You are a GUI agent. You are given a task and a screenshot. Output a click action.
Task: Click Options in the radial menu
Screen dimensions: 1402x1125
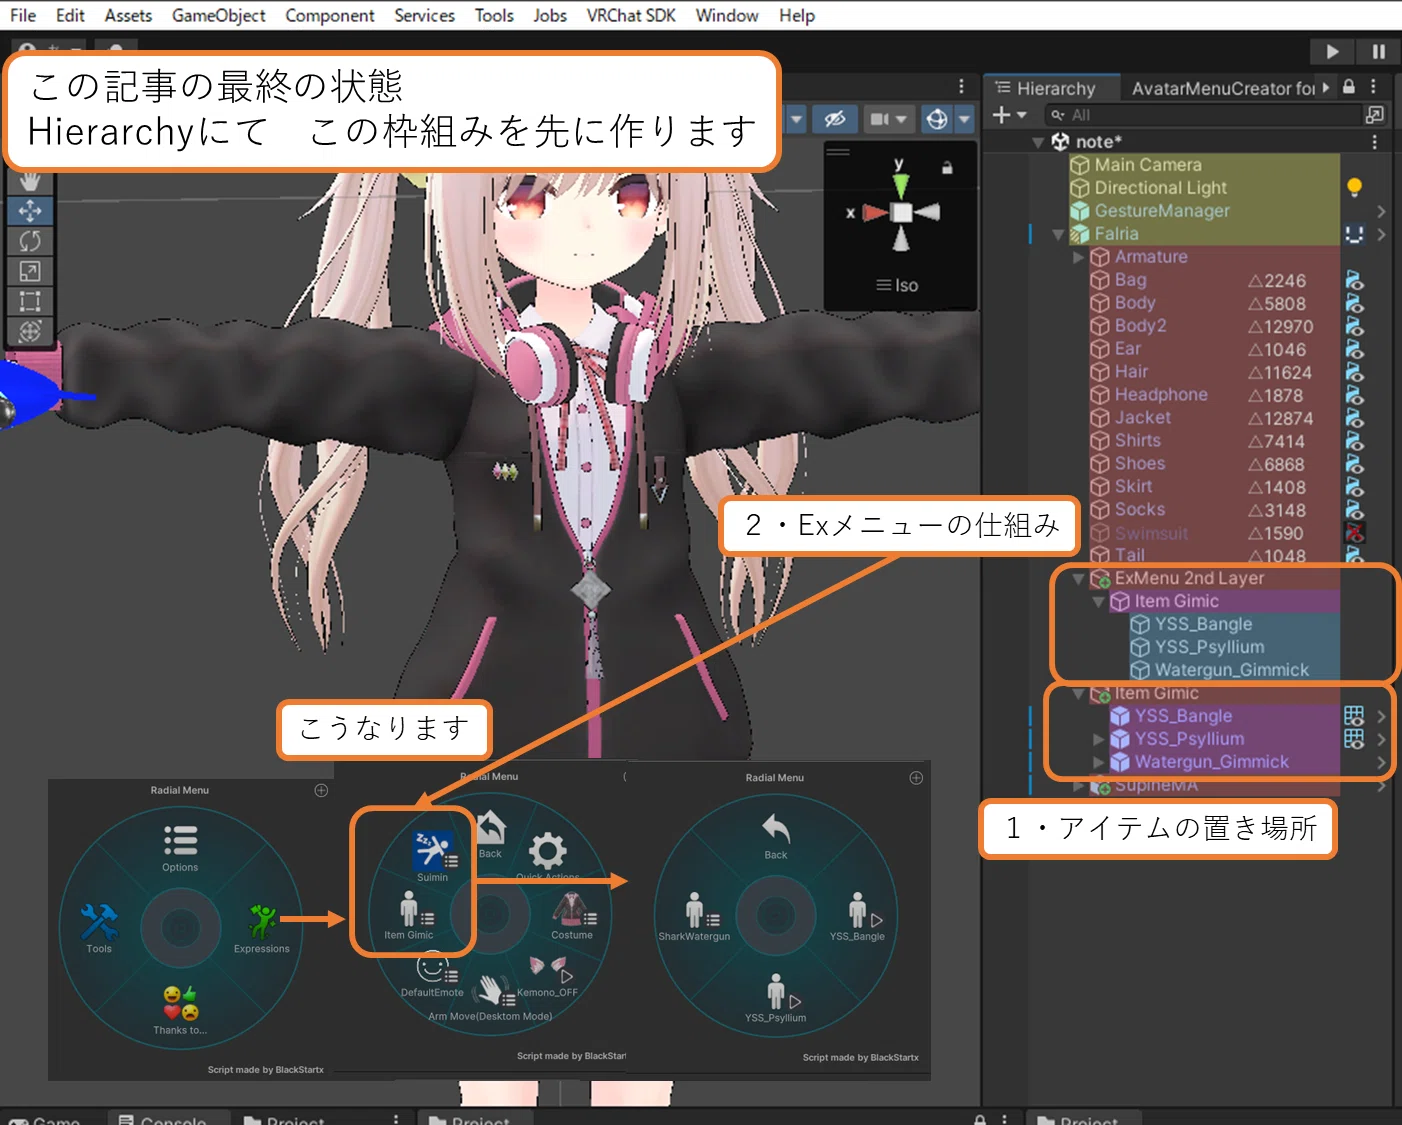pos(180,848)
